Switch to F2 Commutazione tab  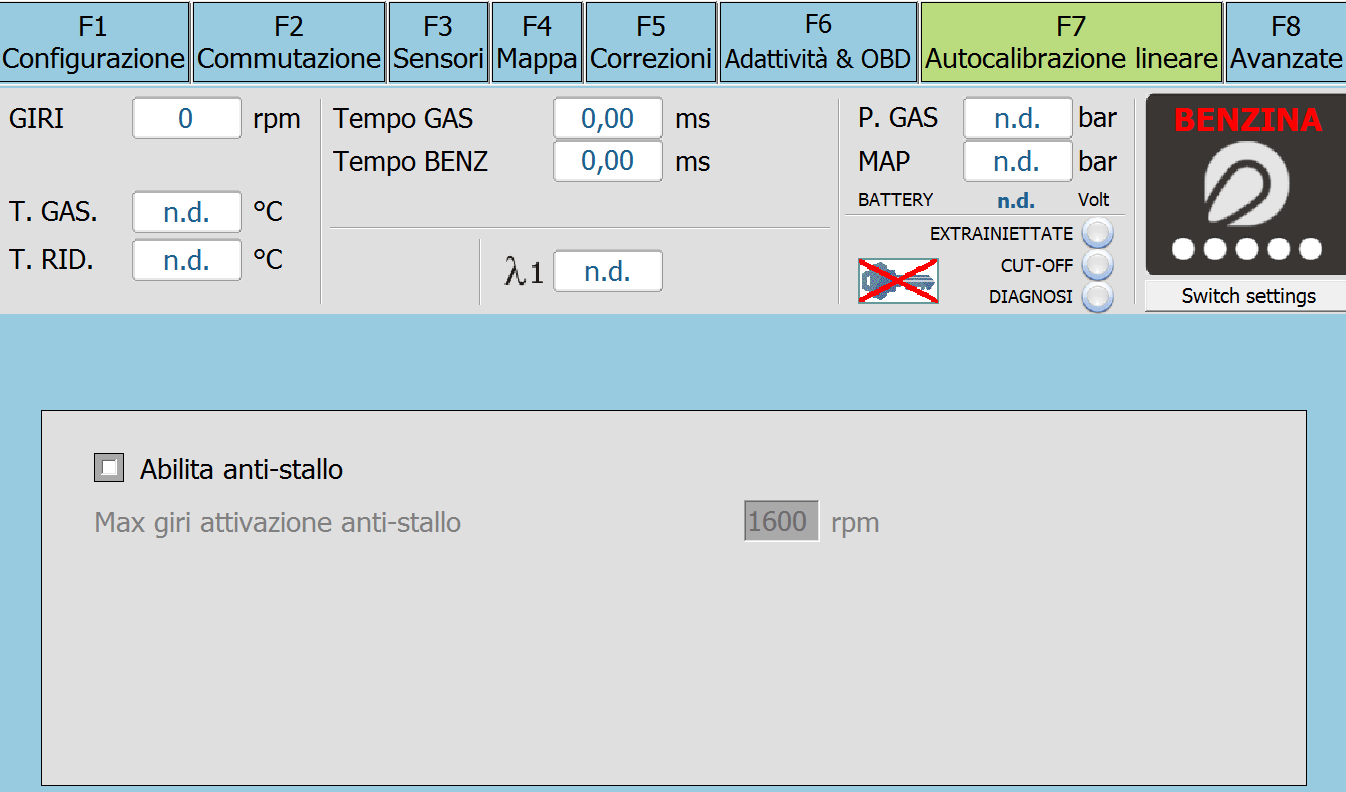coord(289,42)
